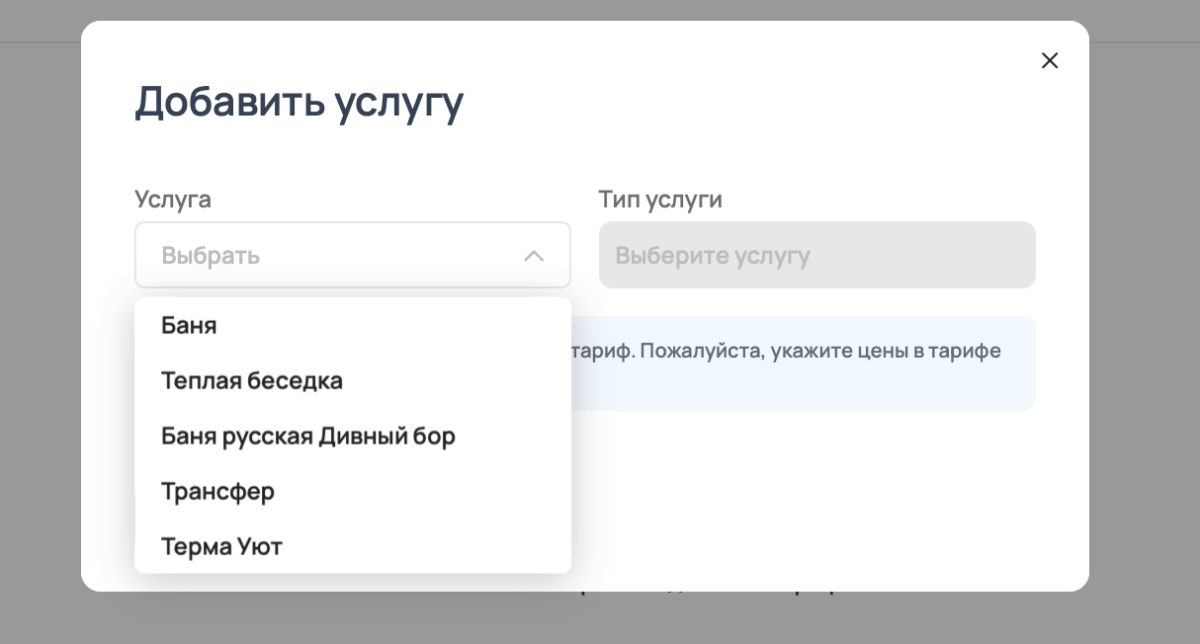Close the "Добавить услугу" dialog
The height and width of the screenshot is (644, 1200).
pos(1049,60)
